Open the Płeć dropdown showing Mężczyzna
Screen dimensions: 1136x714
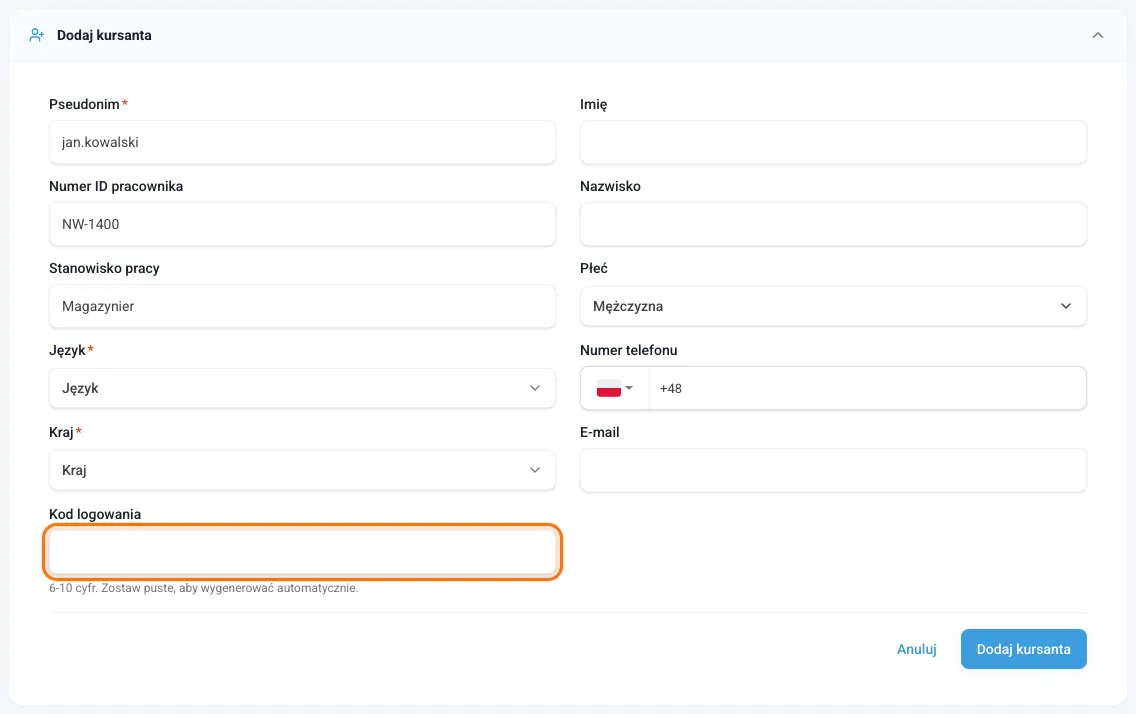[833, 306]
